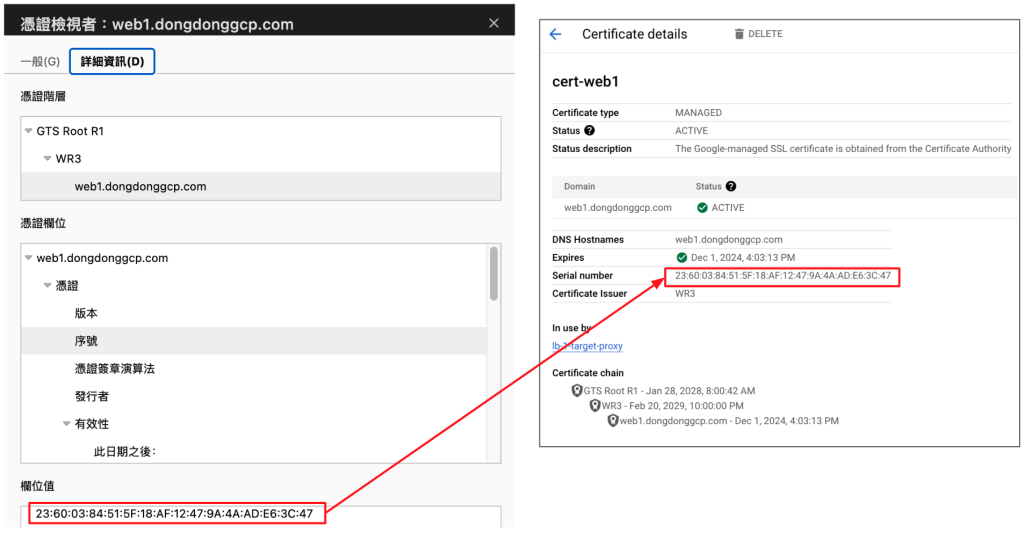Click the back arrow in Certificate details
Image resolution: width=1024 pixels, height=533 pixels.
555,34
